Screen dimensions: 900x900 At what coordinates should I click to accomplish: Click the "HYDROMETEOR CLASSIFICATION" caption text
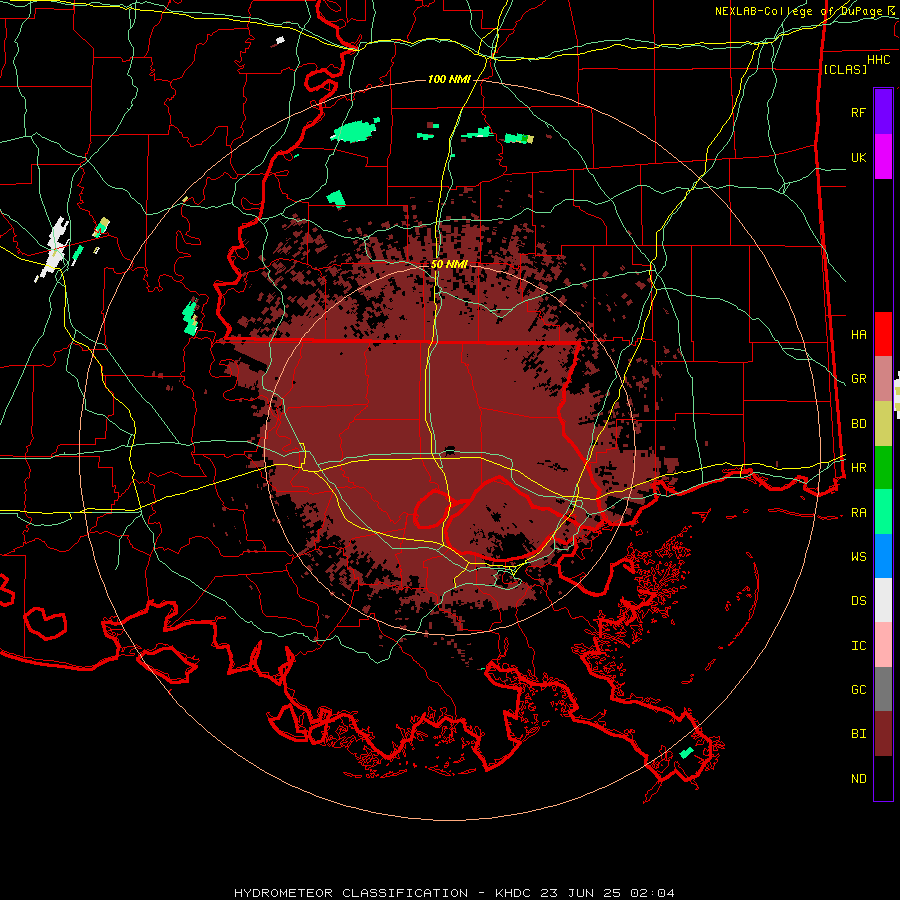point(351,893)
